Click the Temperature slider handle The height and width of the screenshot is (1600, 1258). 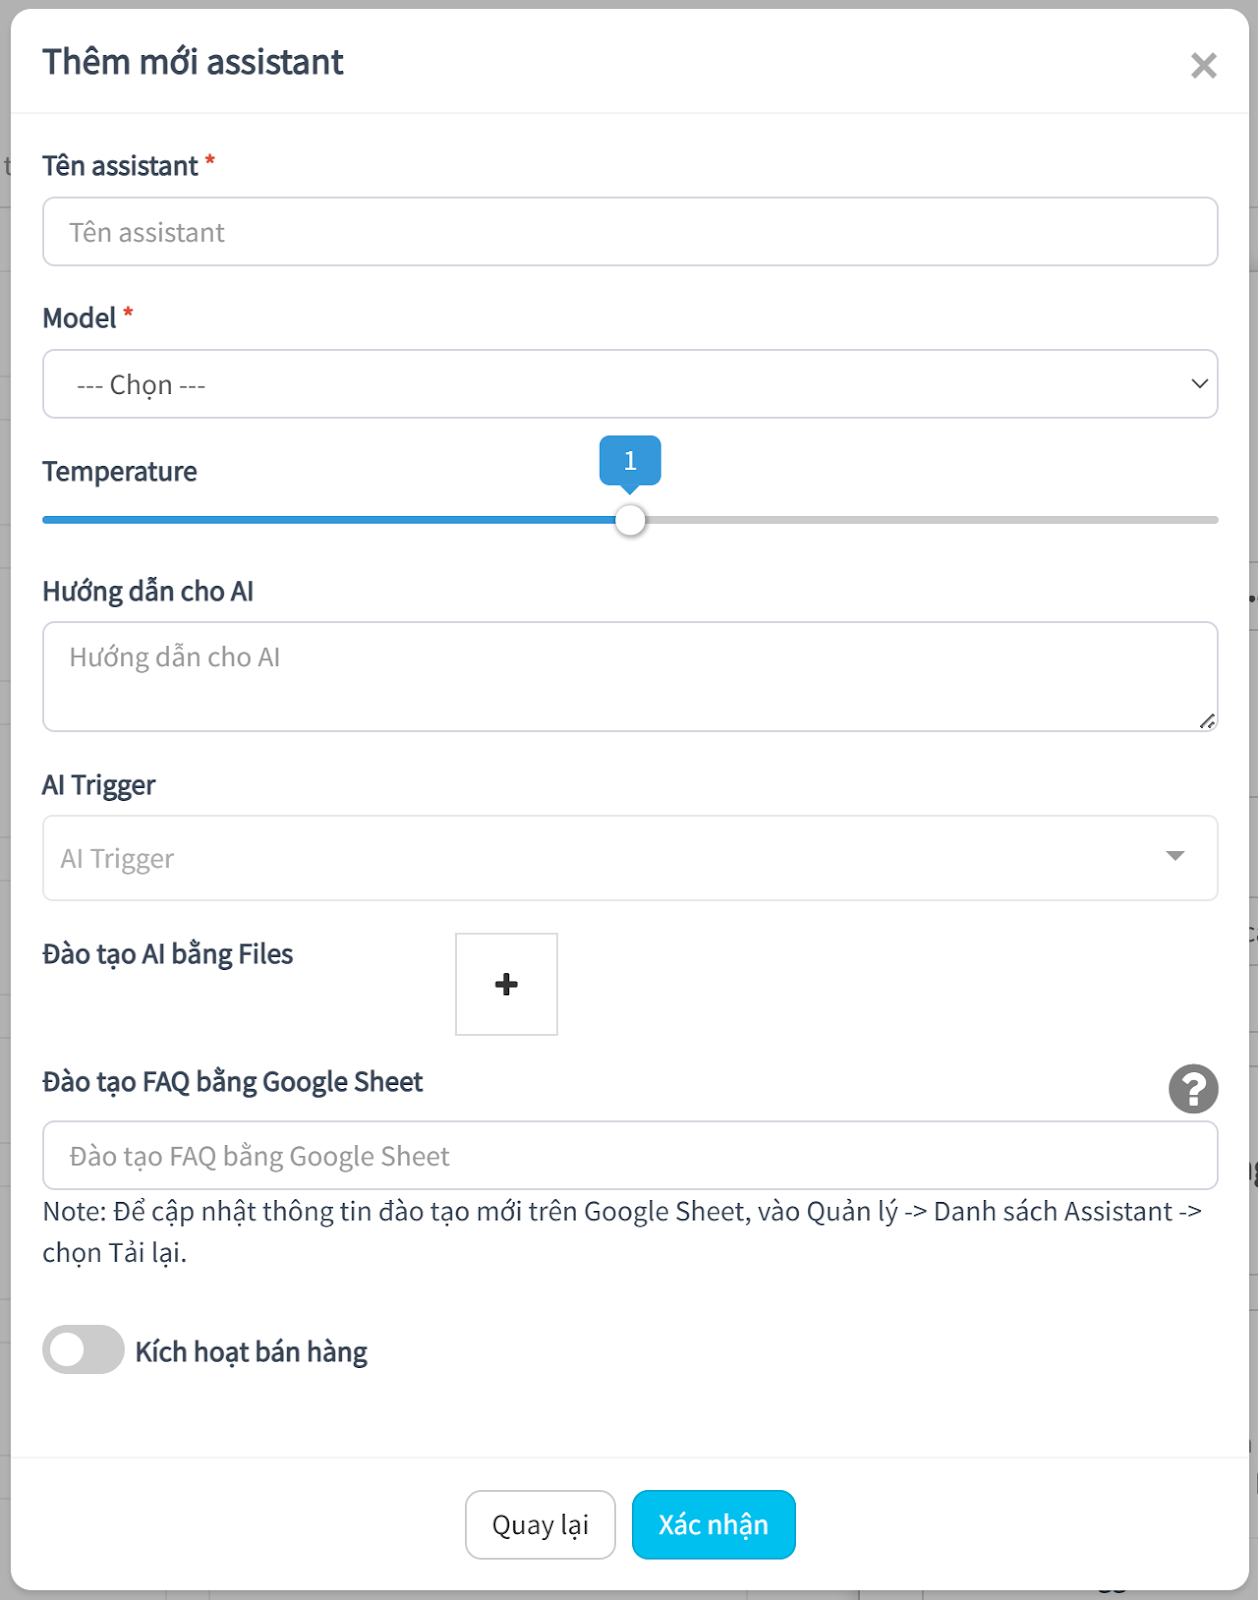[630, 520]
